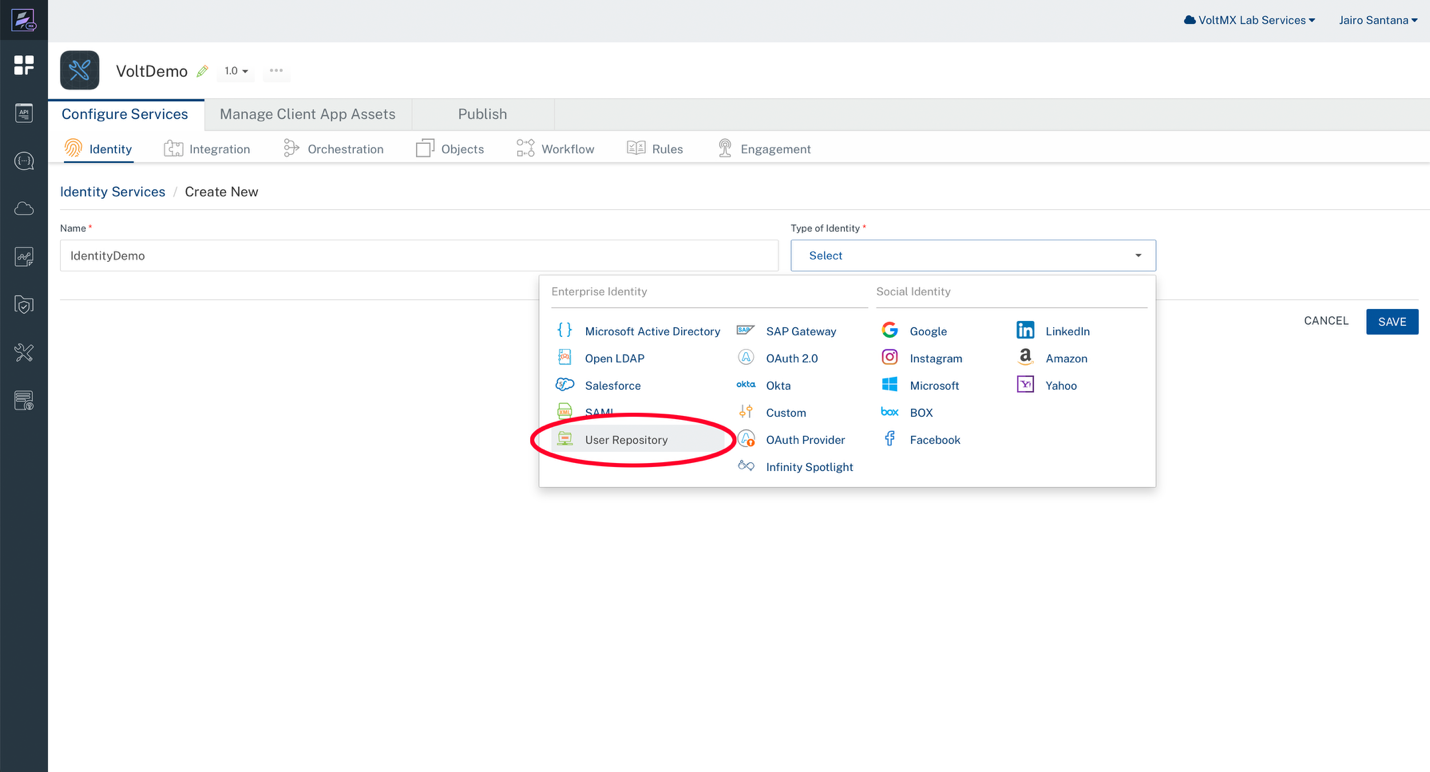
Task: Click the speech bubble braces sidebar icon
Action: click(24, 161)
